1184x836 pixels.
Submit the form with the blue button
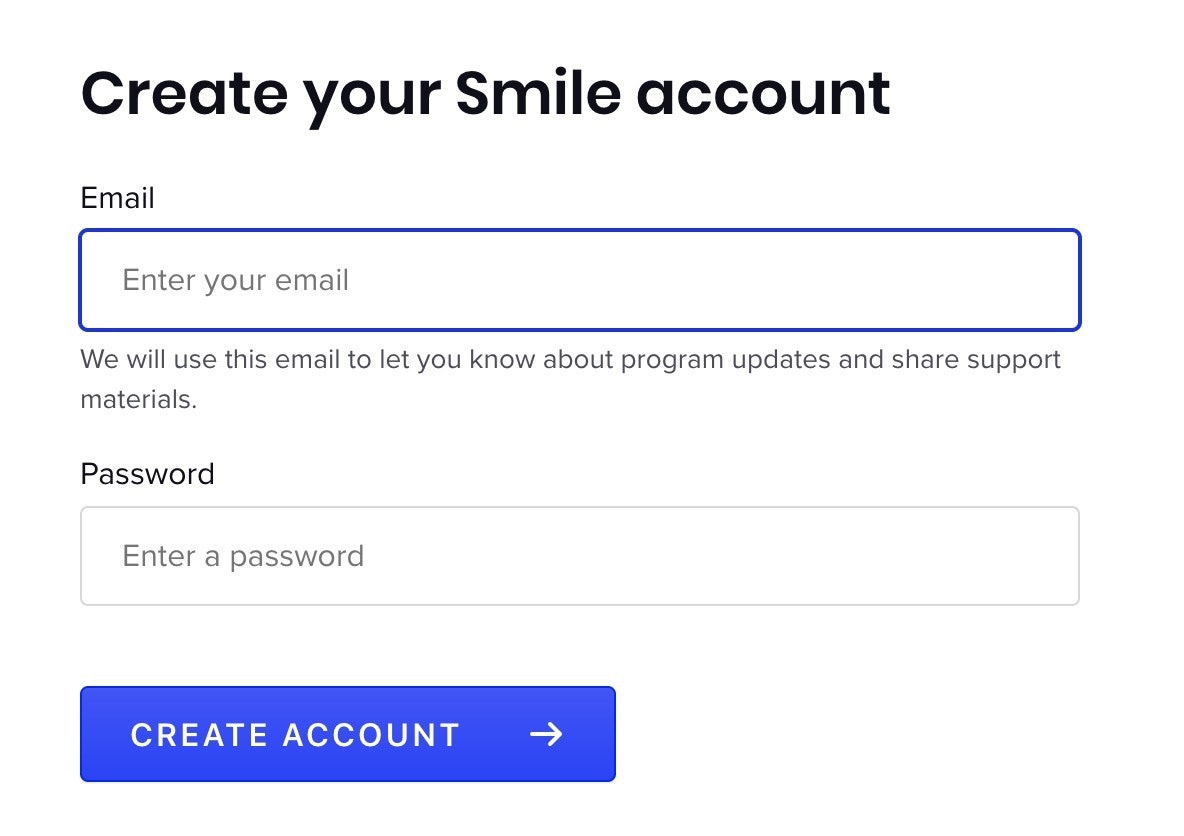[x=347, y=734]
